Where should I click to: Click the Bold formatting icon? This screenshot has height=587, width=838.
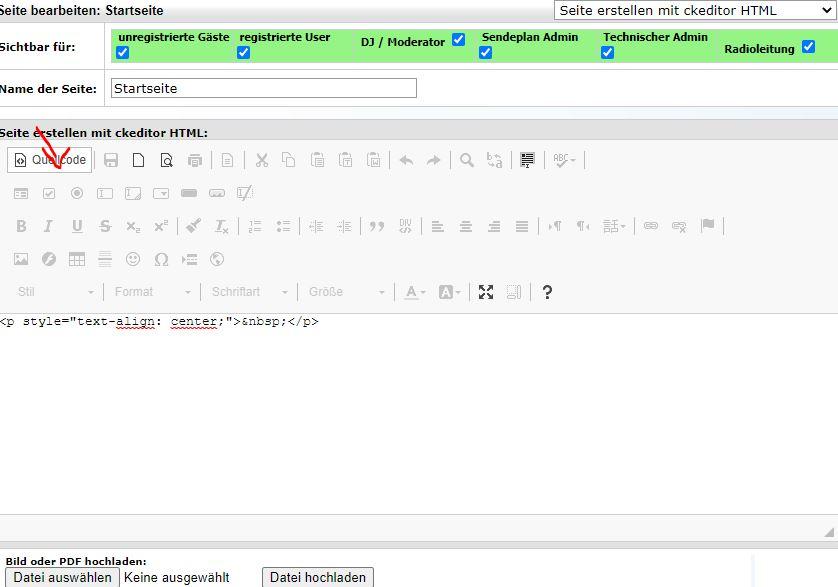coord(21,227)
